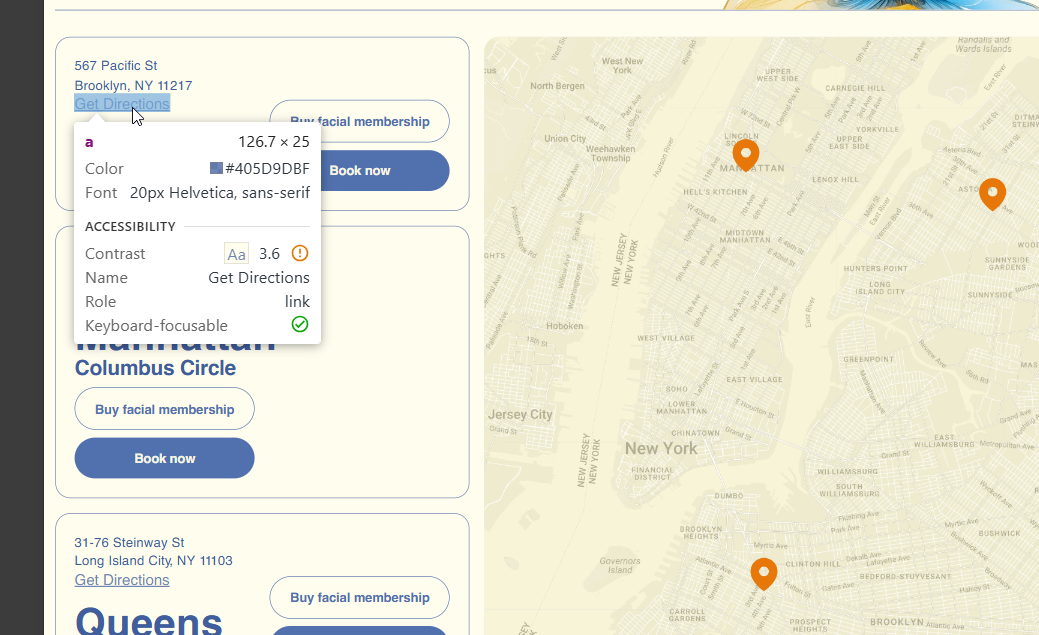This screenshot has width=1039, height=635.
Task: Click the Role value 'link' in tooltip
Action: click(297, 302)
